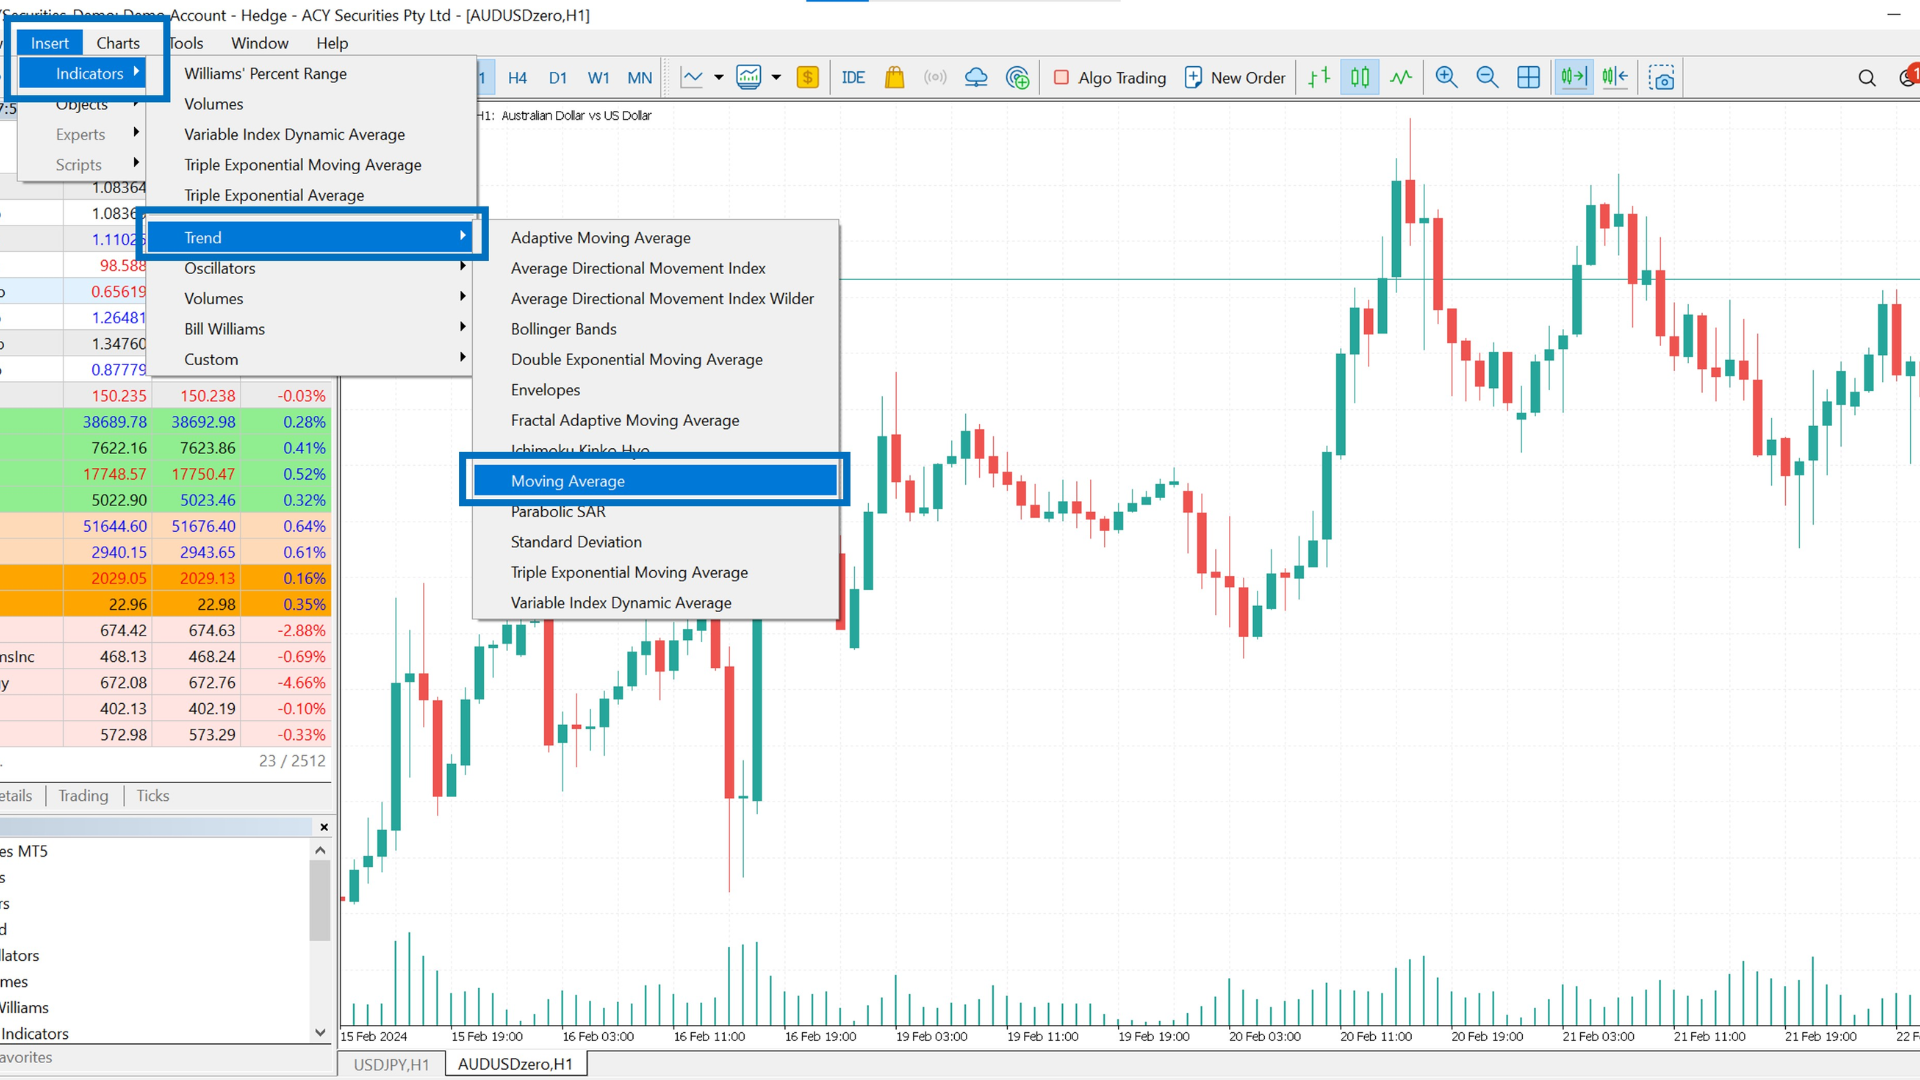
Task: Switch to bar chart view
Action: (1319, 78)
